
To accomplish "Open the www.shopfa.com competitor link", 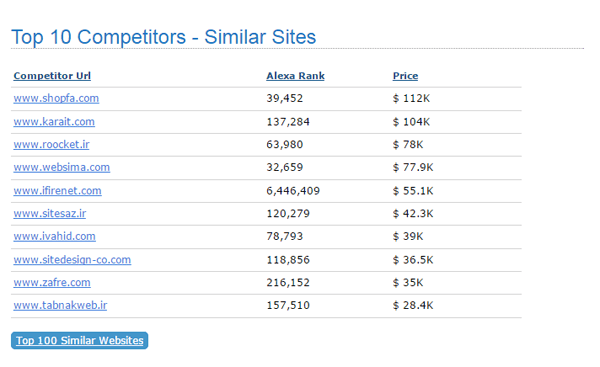I will click(56, 98).
